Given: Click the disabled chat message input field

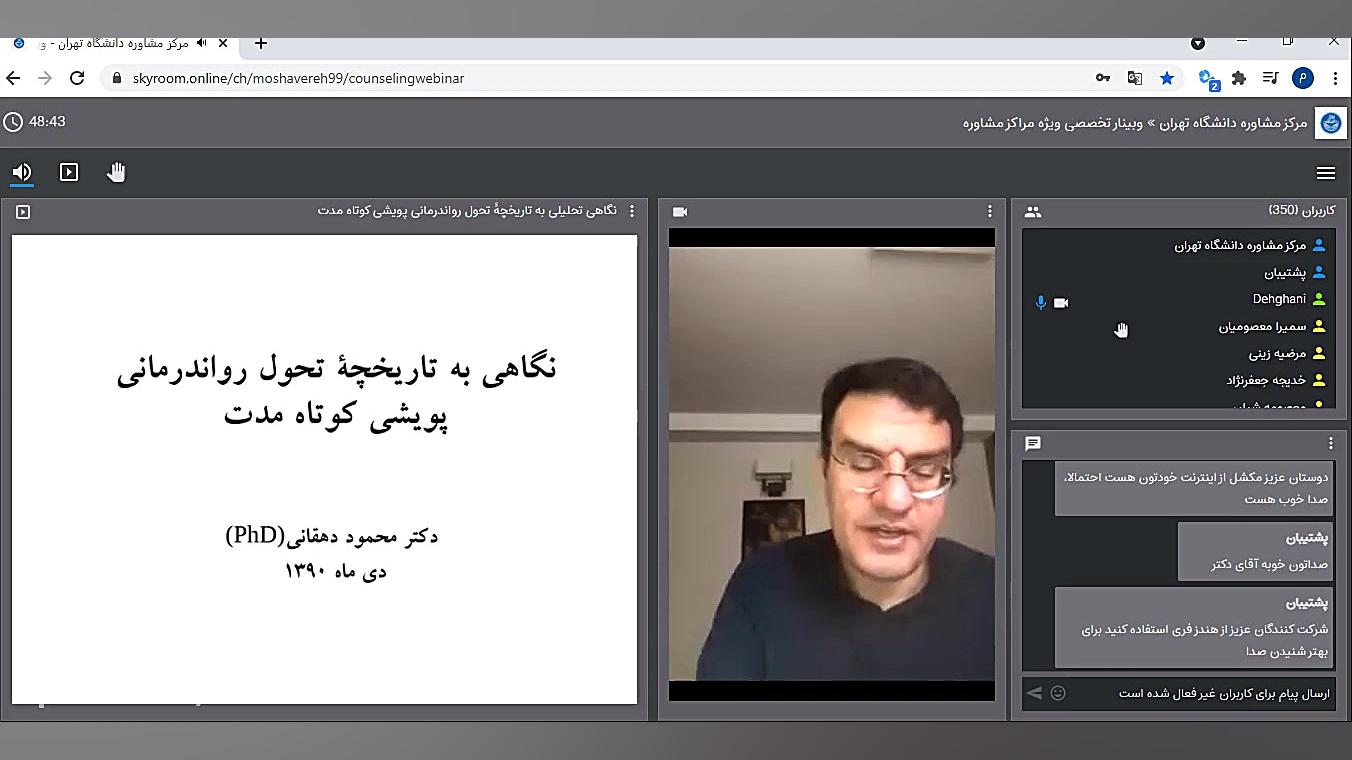Looking at the screenshot, I should [x=1200, y=693].
